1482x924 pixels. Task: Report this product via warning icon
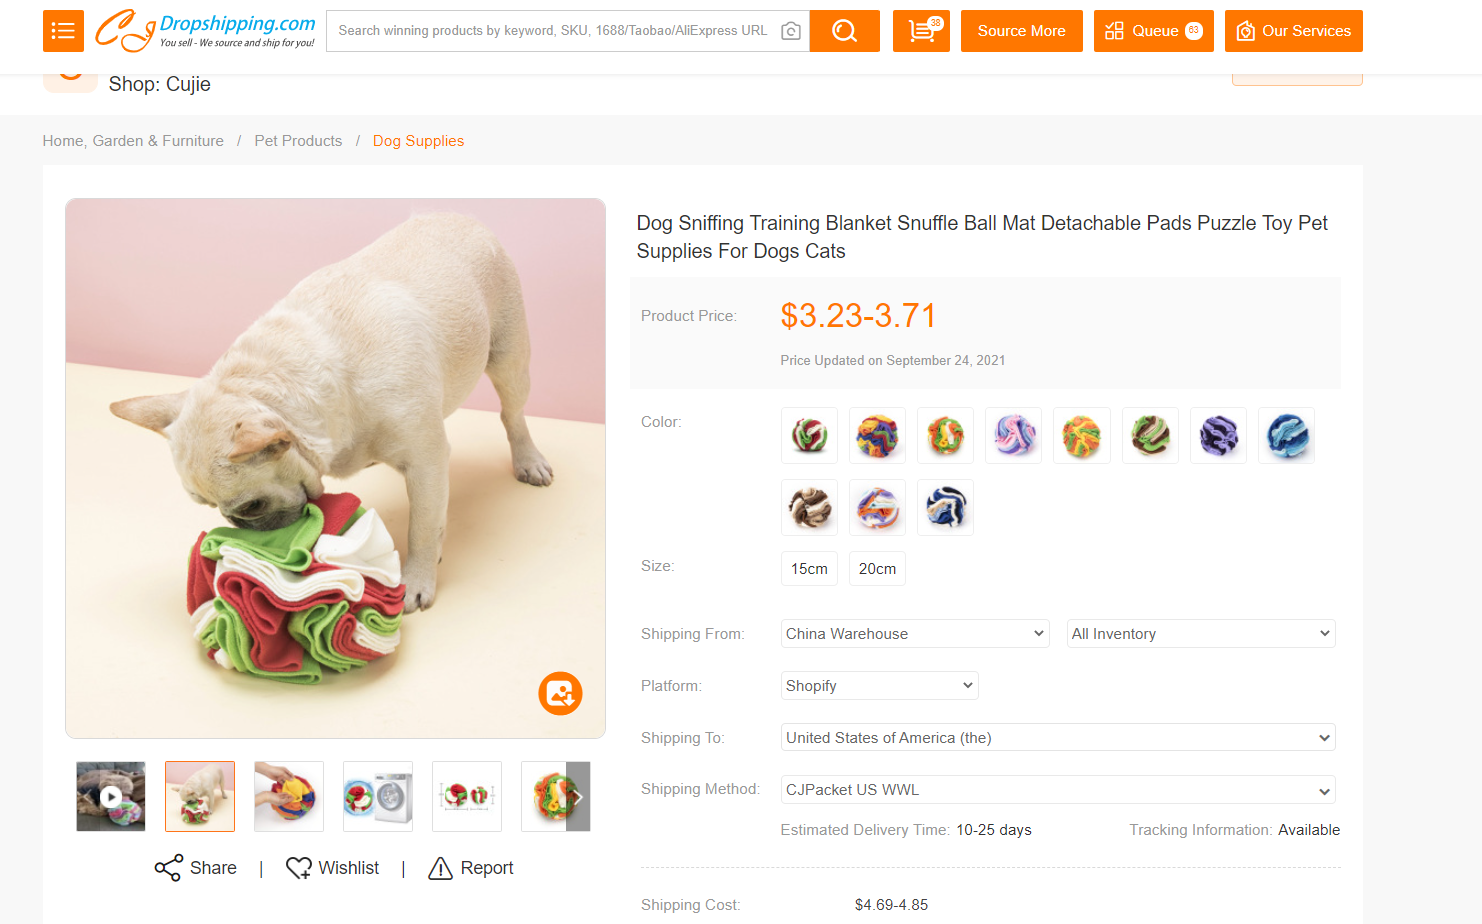point(440,868)
